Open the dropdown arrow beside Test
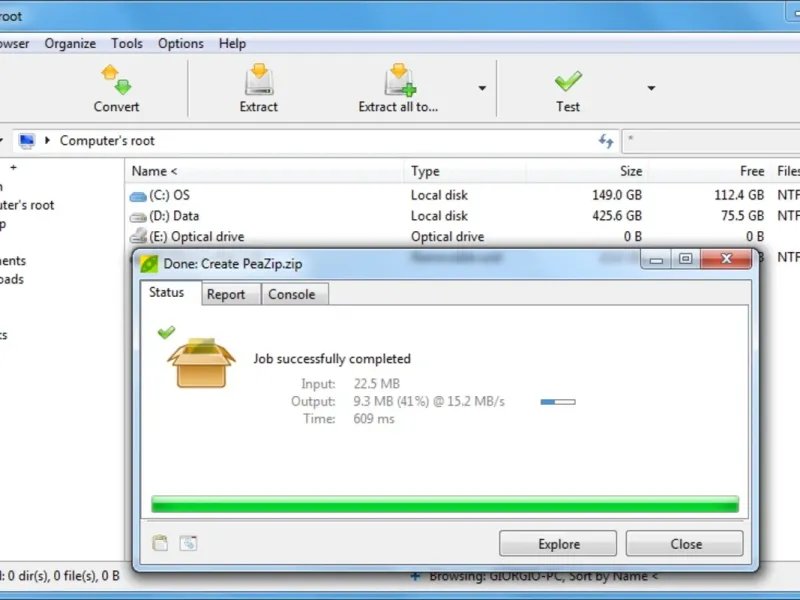800x600 pixels. (x=651, y=88)
